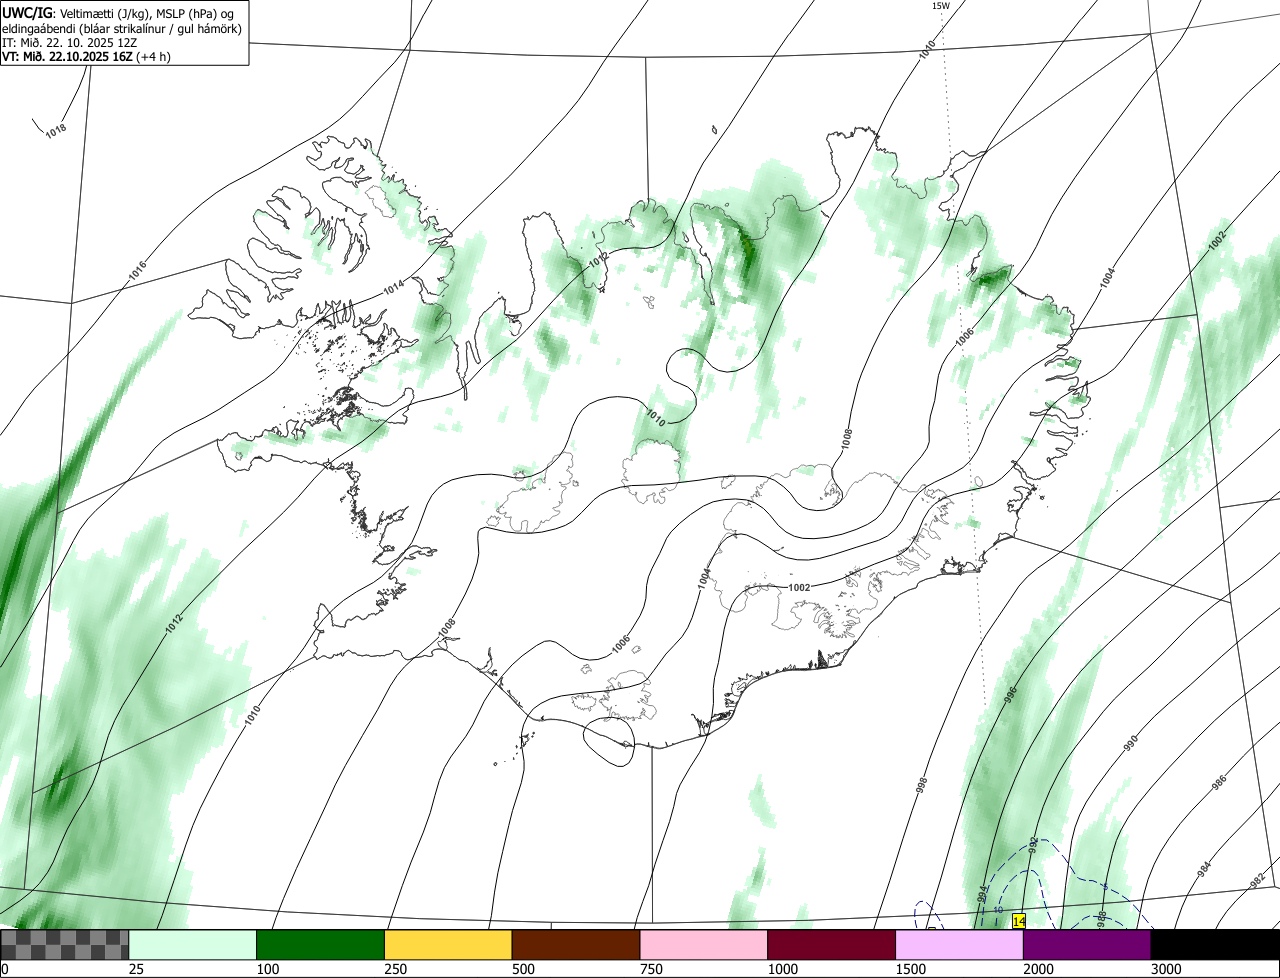Click the '1016' isobar label

pyautogui.click(x=137, y=270)
